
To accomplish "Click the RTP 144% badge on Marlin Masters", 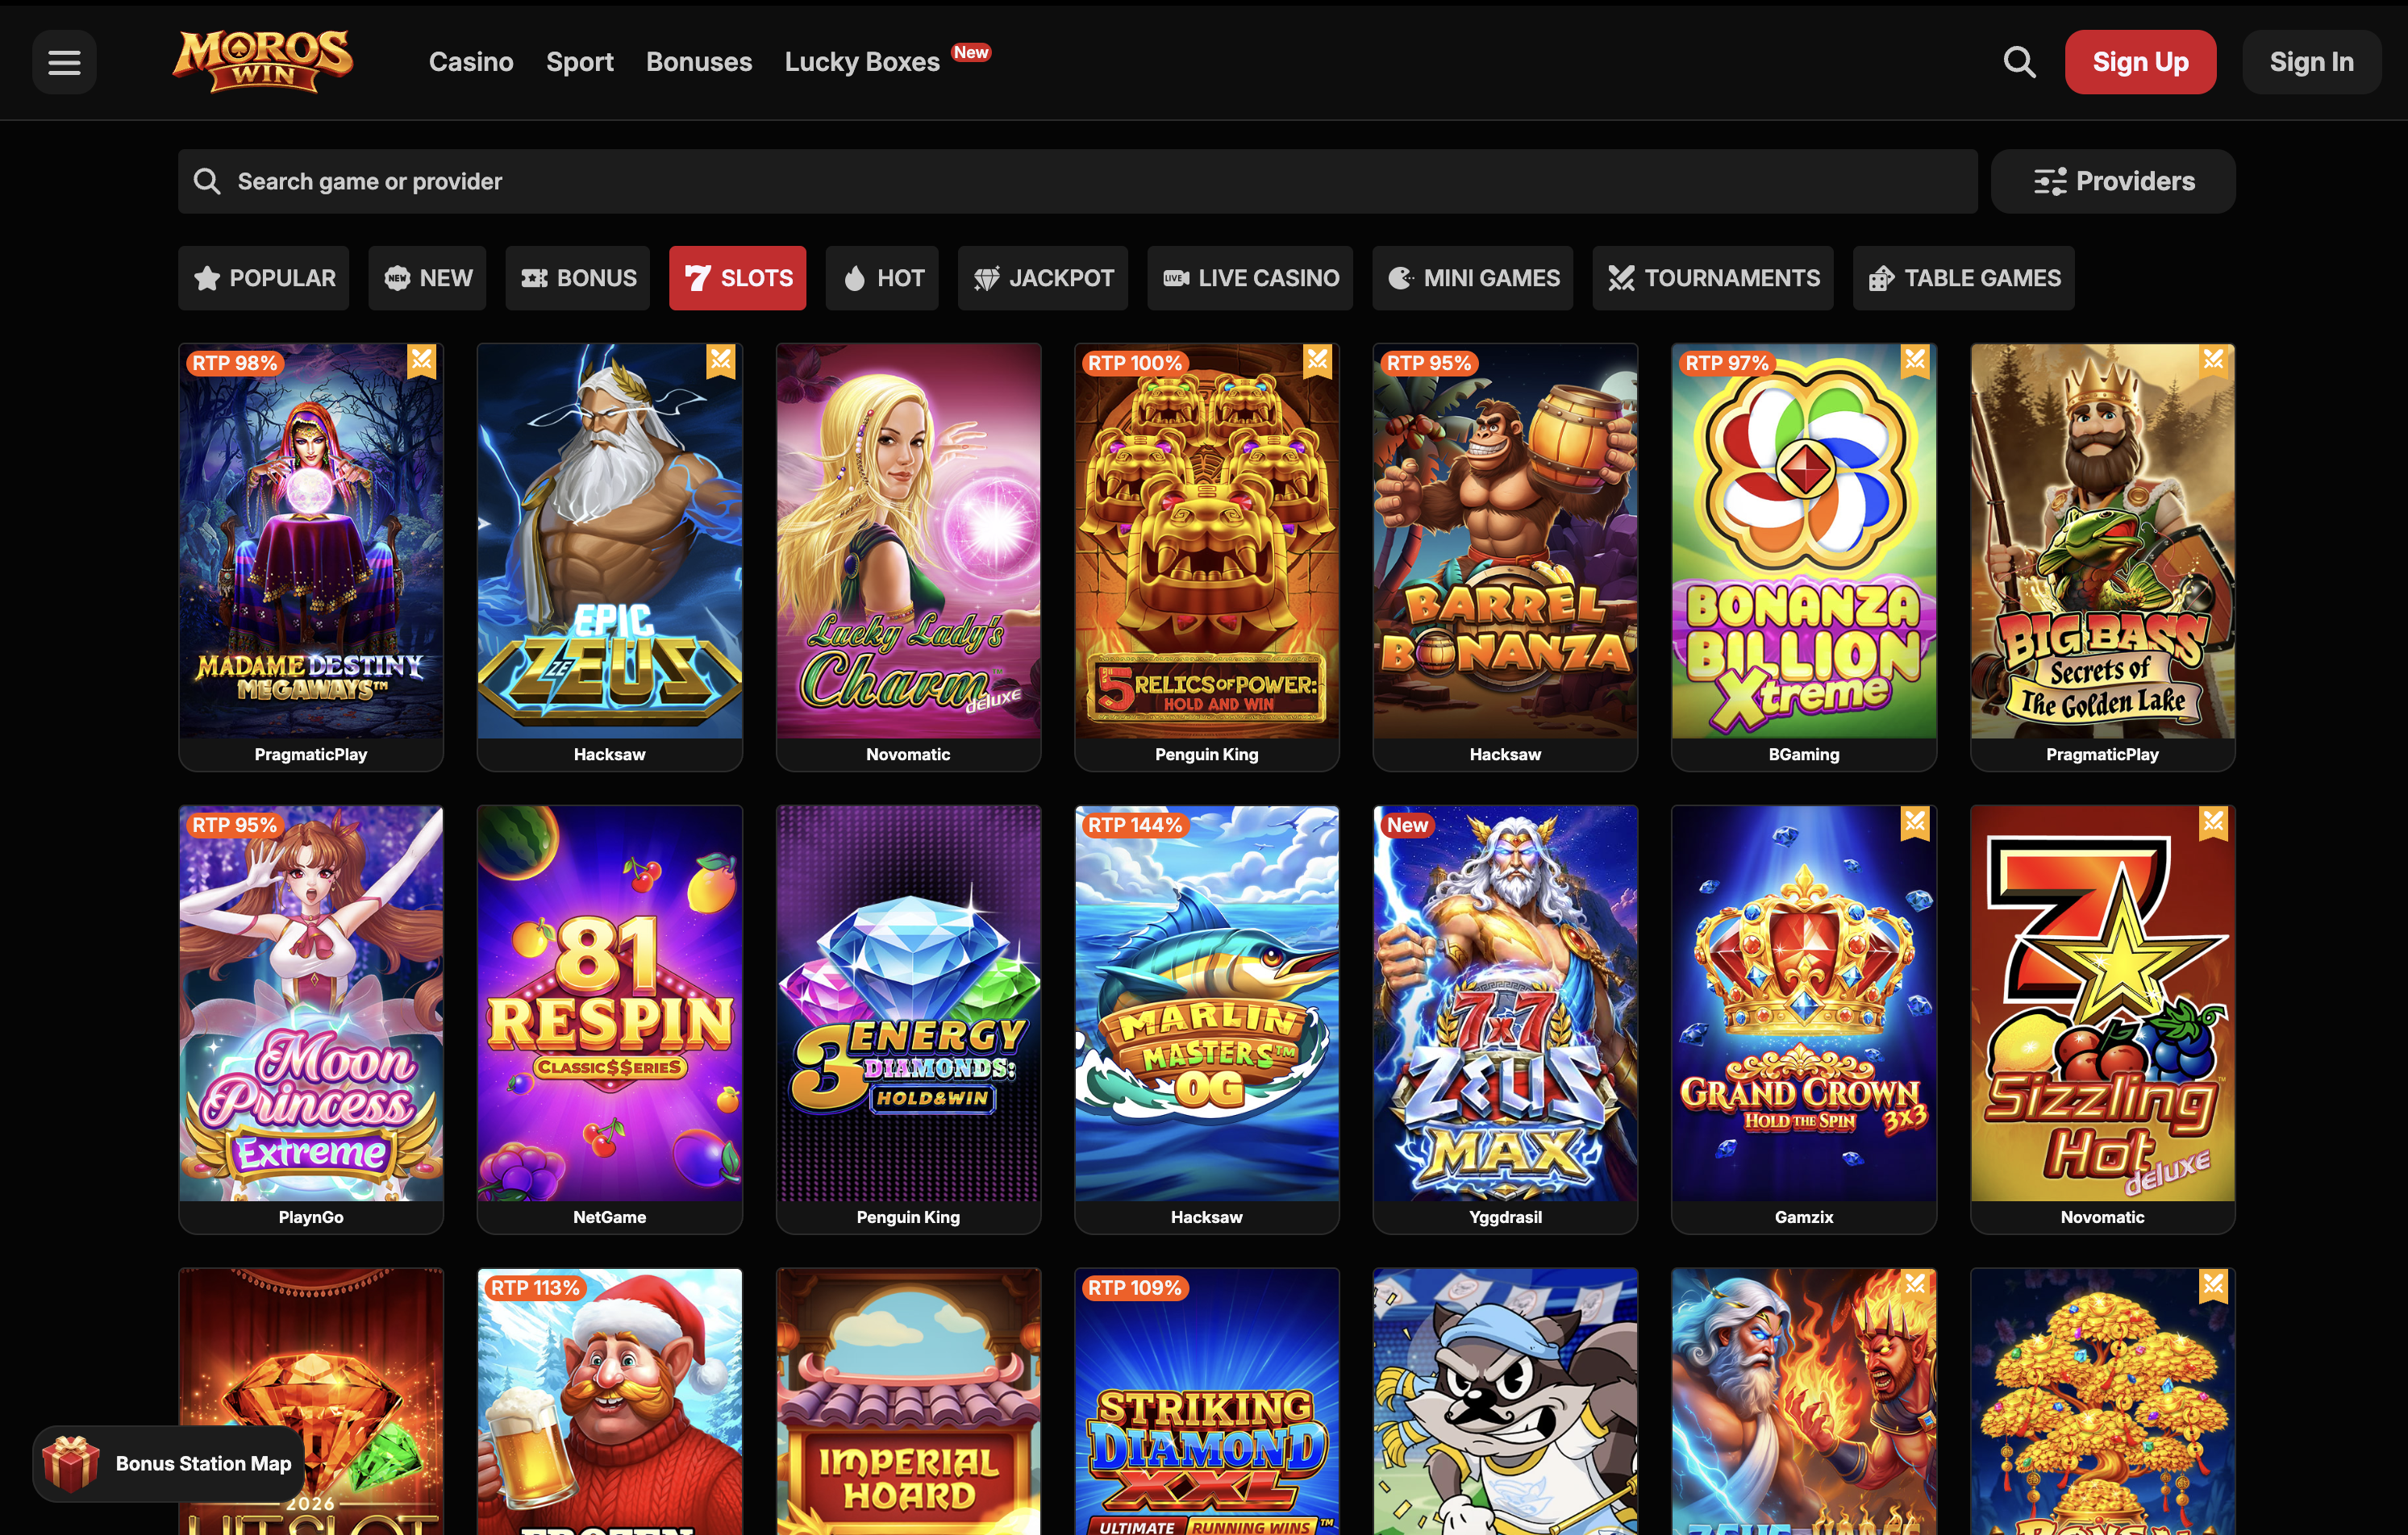I will click(1135, 825).
